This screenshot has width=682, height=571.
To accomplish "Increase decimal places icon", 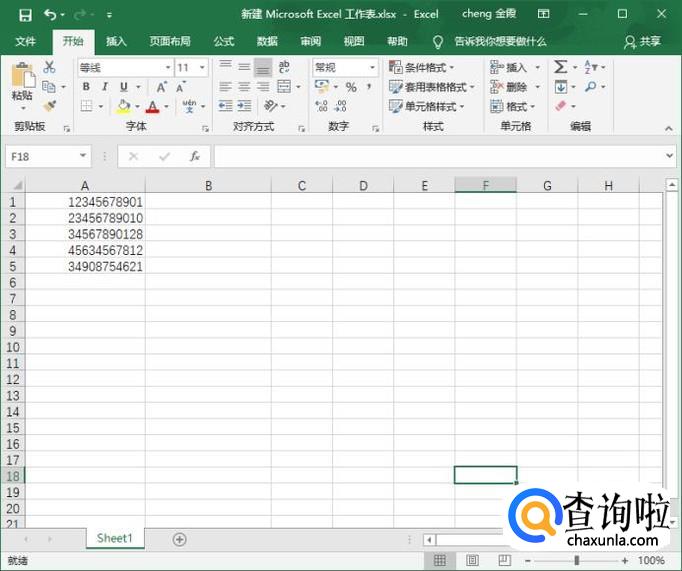I will click(x=321, y=106).
